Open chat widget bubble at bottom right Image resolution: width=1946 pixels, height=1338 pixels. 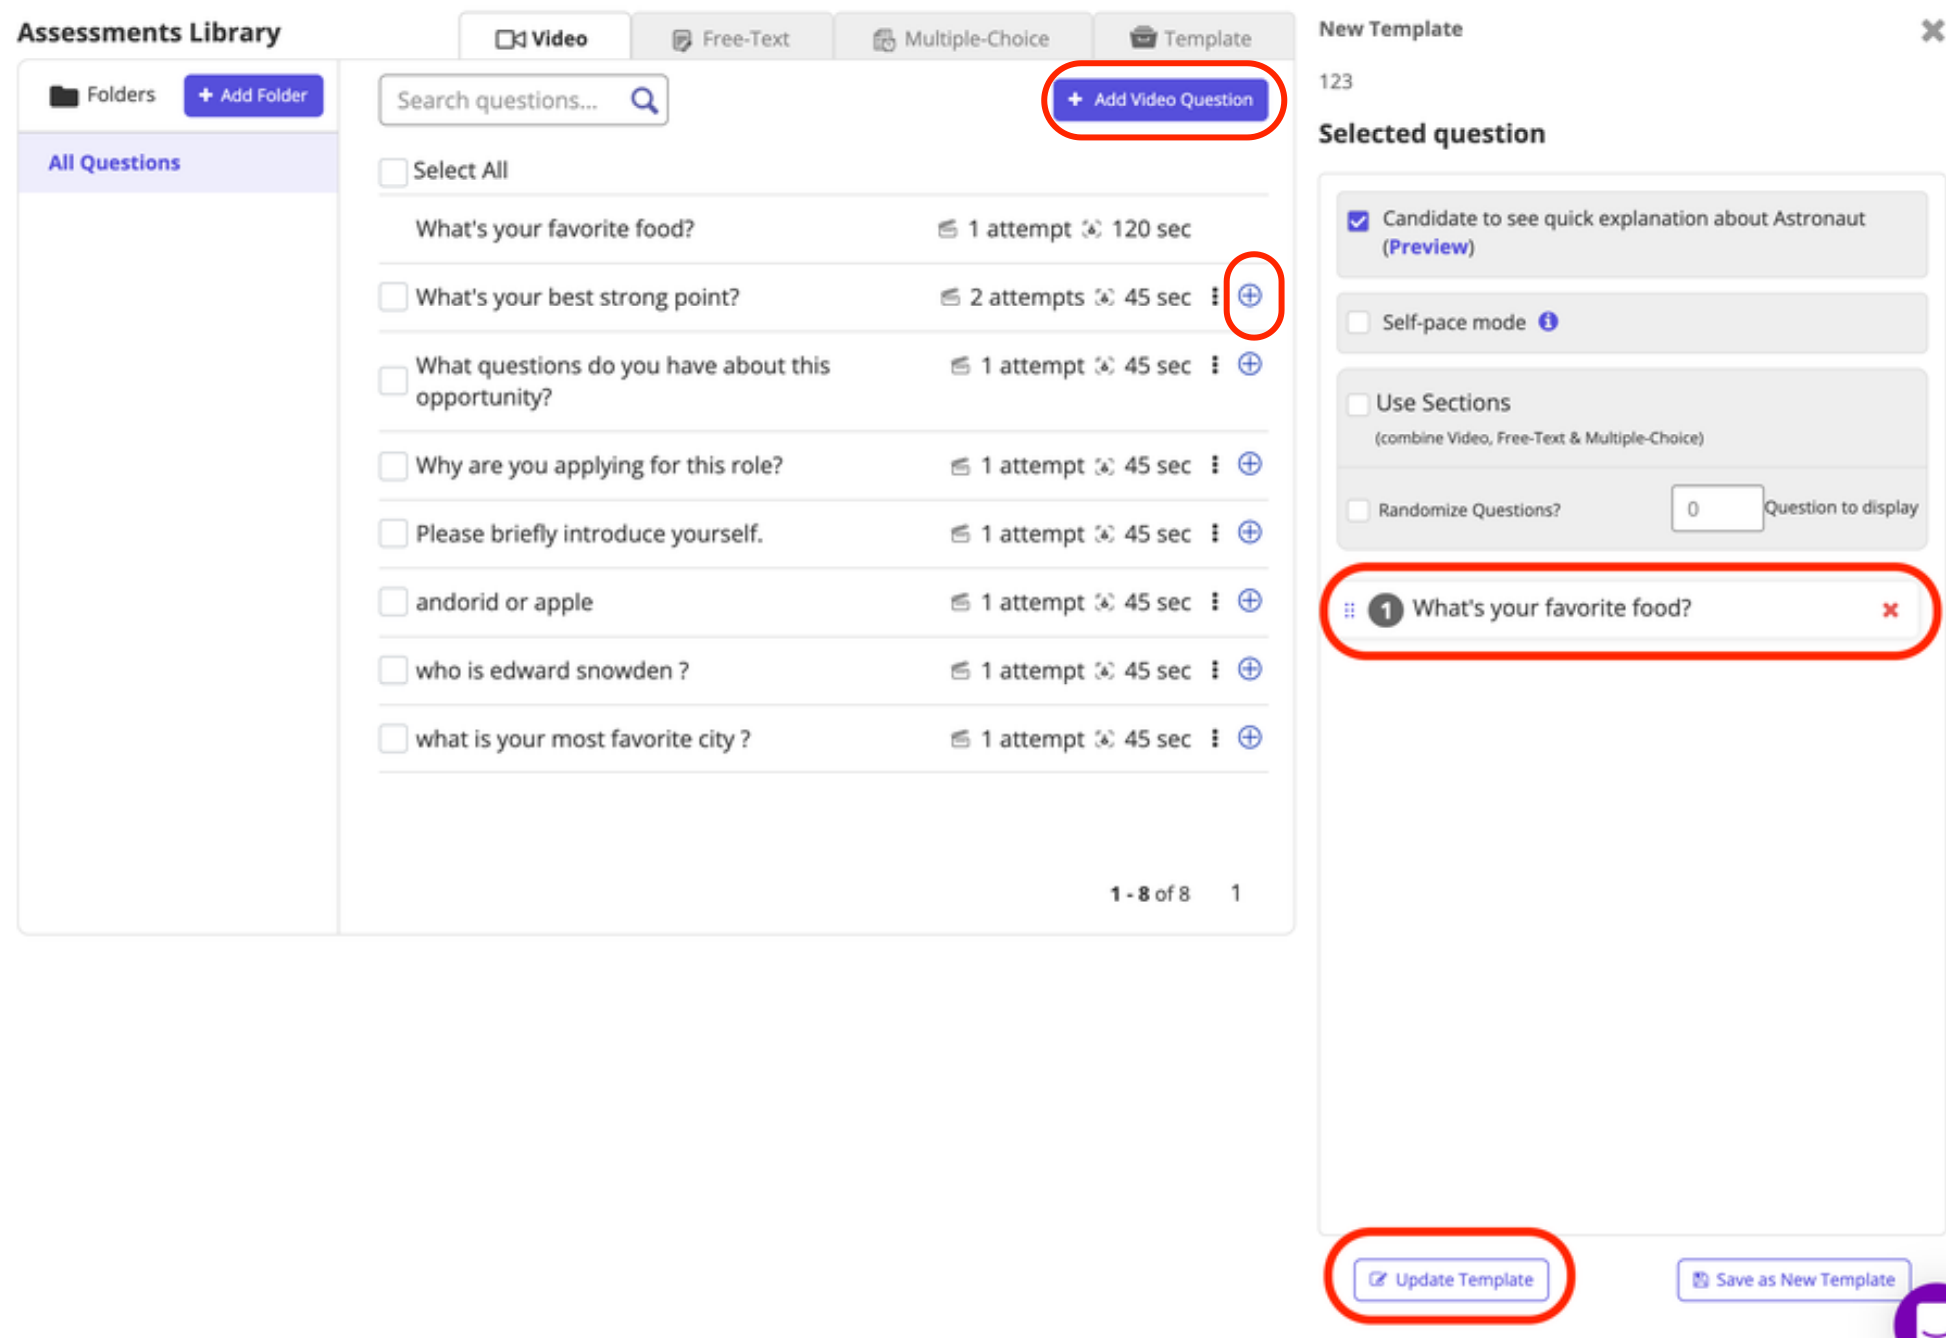[1922, 1312]
